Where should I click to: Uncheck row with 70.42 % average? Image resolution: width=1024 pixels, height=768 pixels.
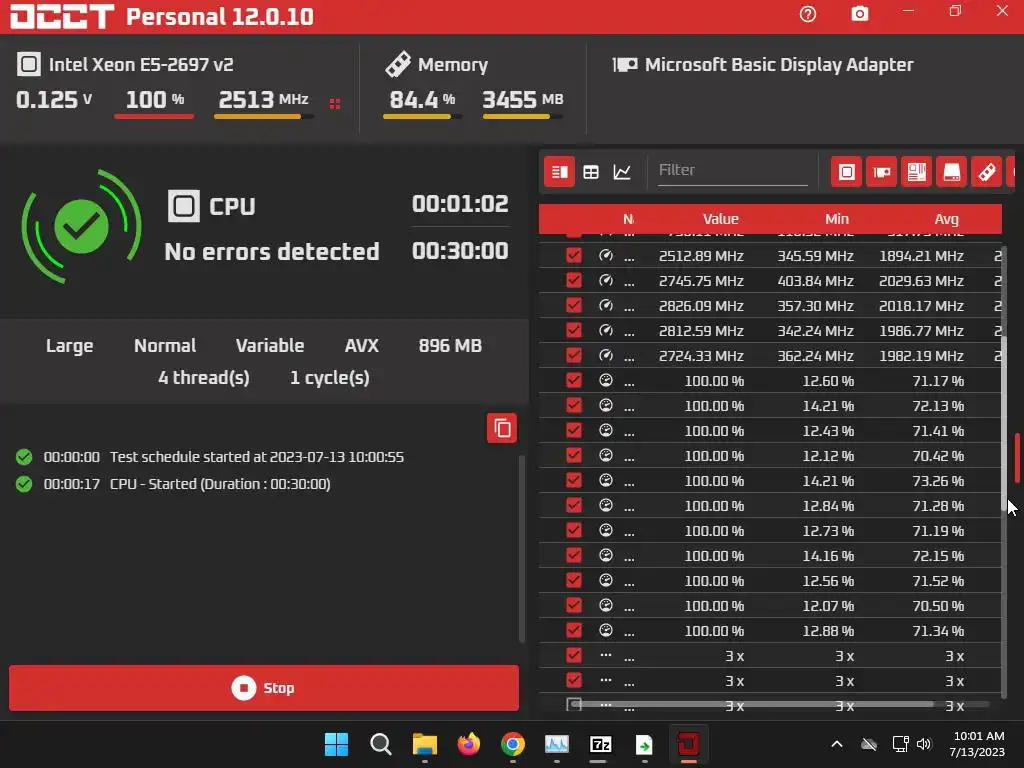[573, 455]
